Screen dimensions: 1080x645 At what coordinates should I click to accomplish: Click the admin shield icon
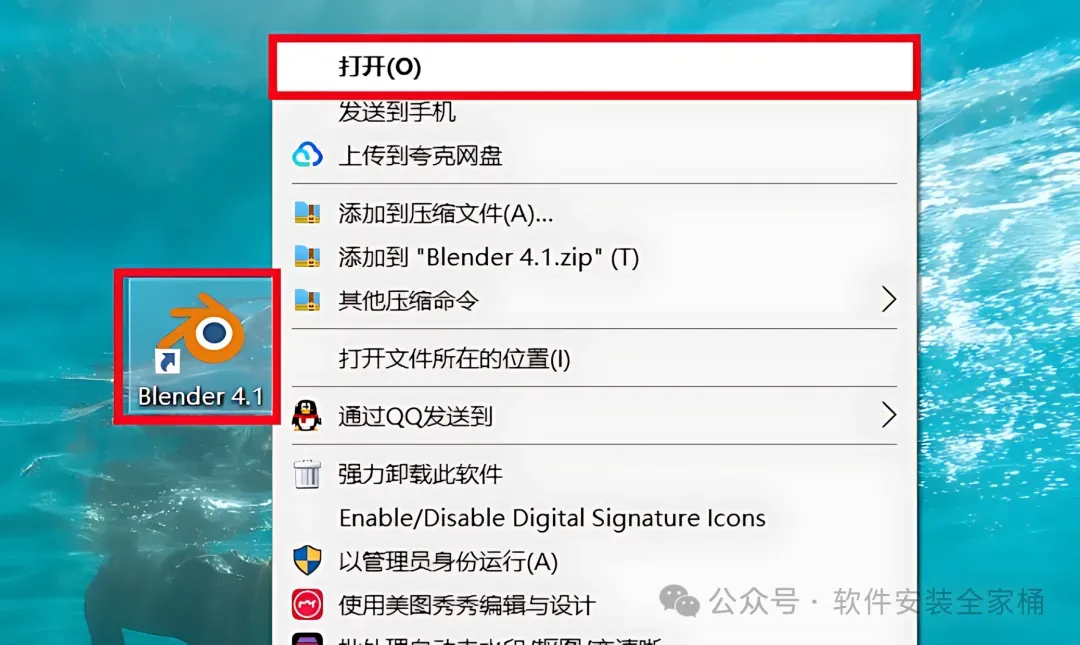[307, 560]
